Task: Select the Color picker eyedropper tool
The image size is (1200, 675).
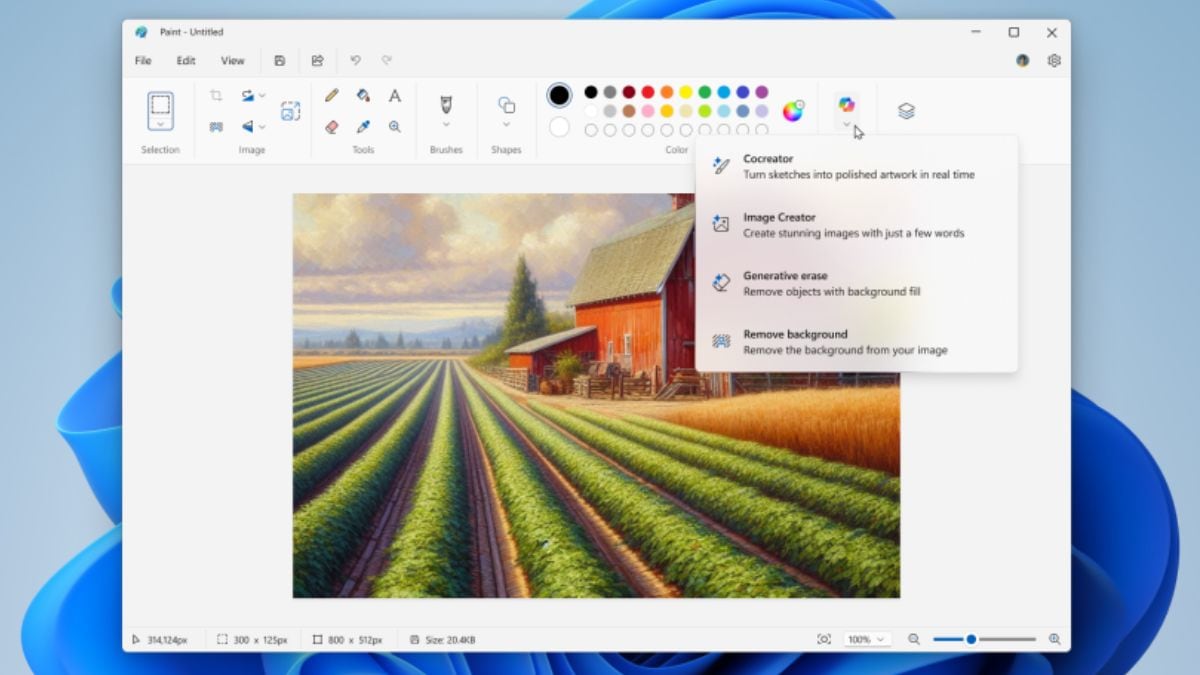Action: (x=363, y=127)
